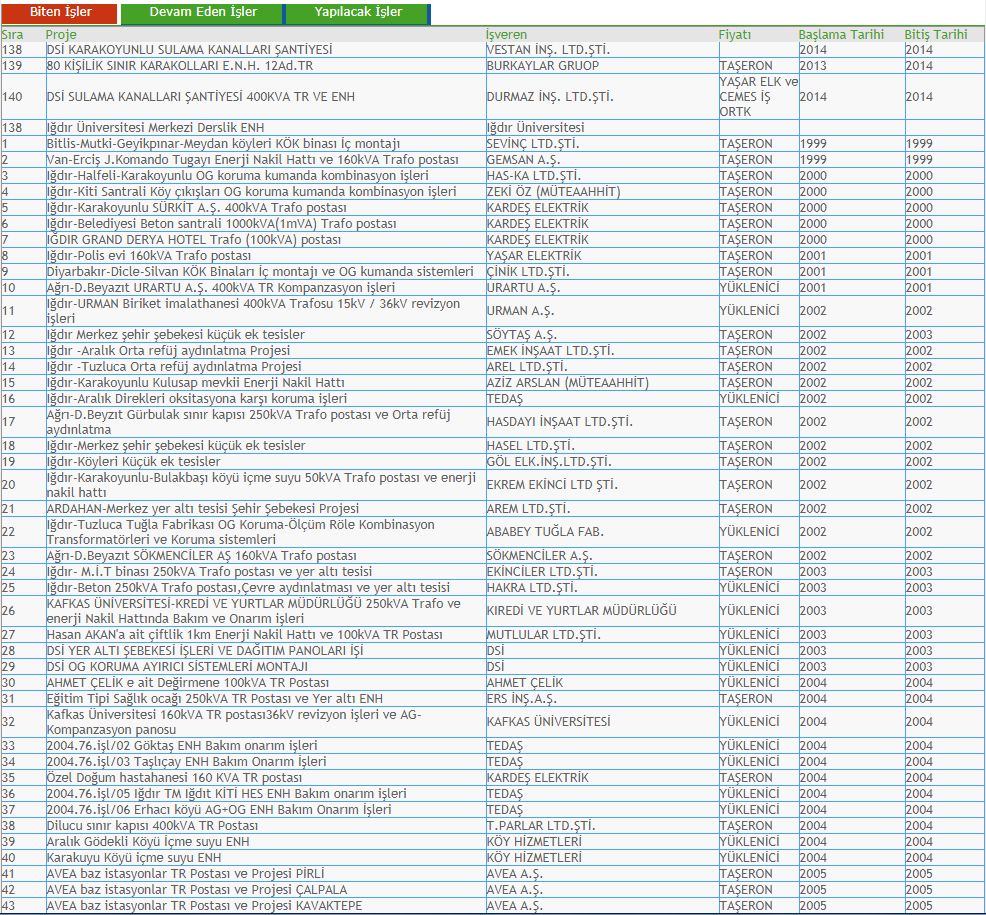Click HAKRA LTD.ŞTİ. employer cell
This screenshot has width=986, height=915.
point(602,588)
